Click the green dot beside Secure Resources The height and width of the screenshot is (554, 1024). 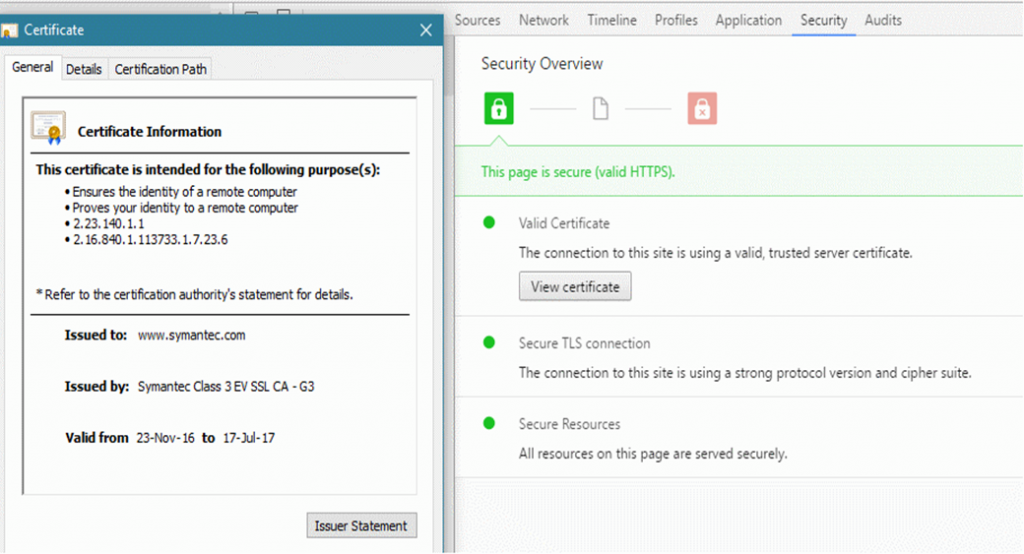tap(489, 424)
